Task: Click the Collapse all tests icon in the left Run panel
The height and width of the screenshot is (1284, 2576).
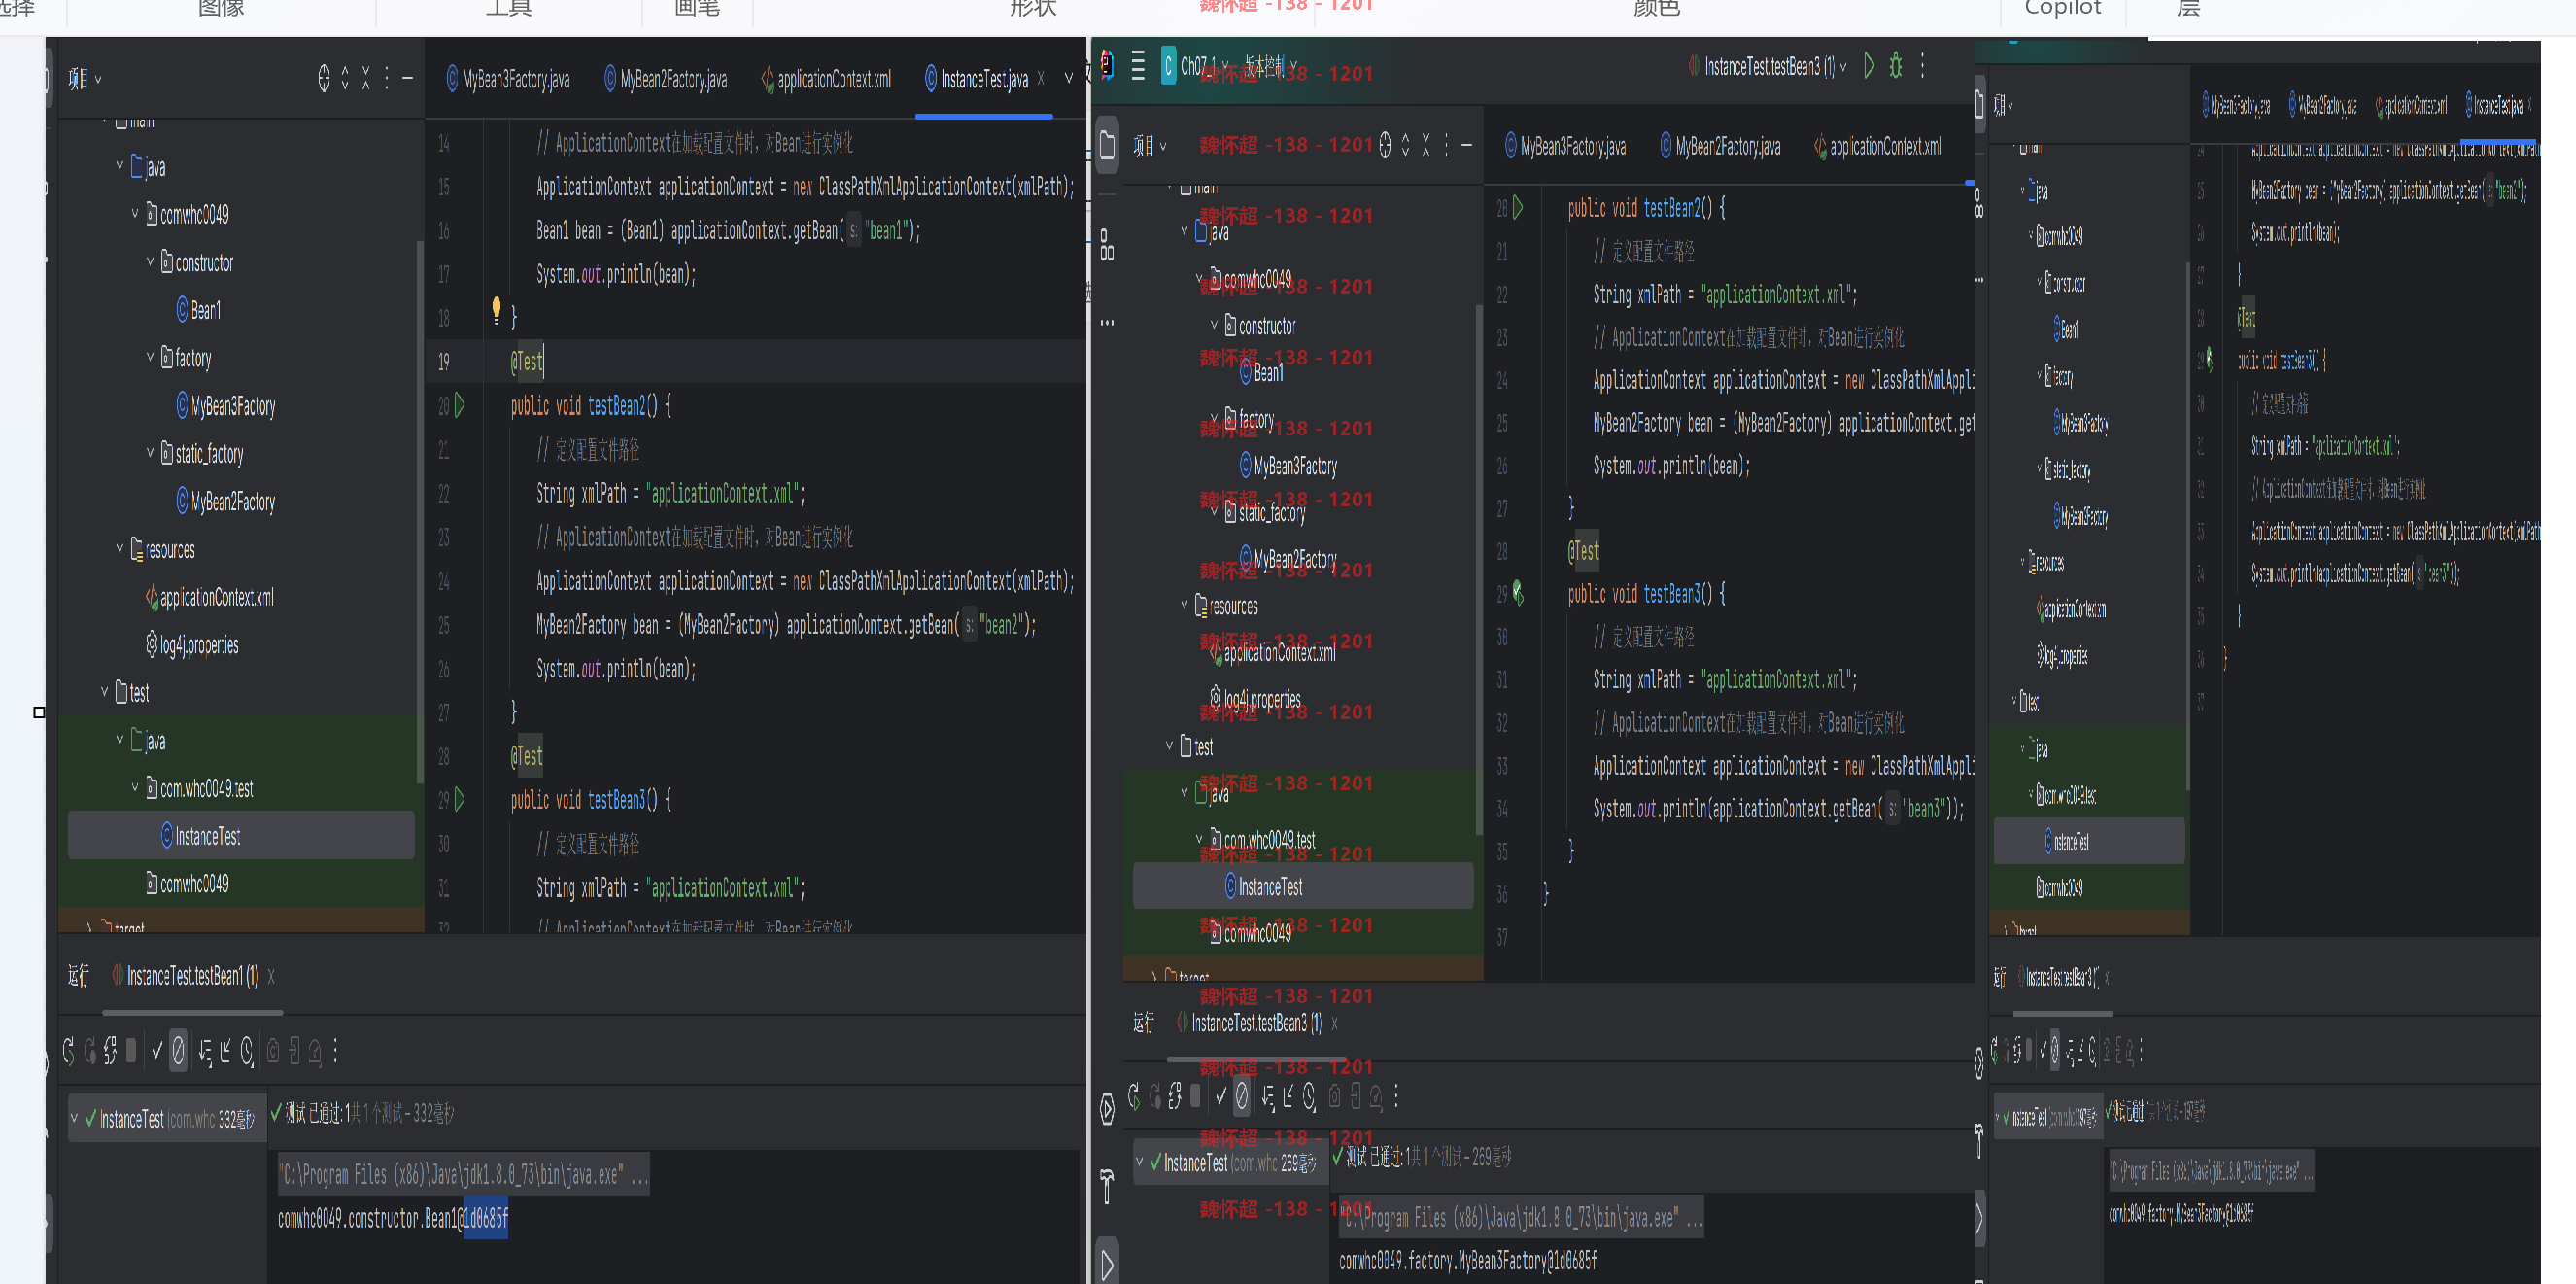Action: [225, 1051]
